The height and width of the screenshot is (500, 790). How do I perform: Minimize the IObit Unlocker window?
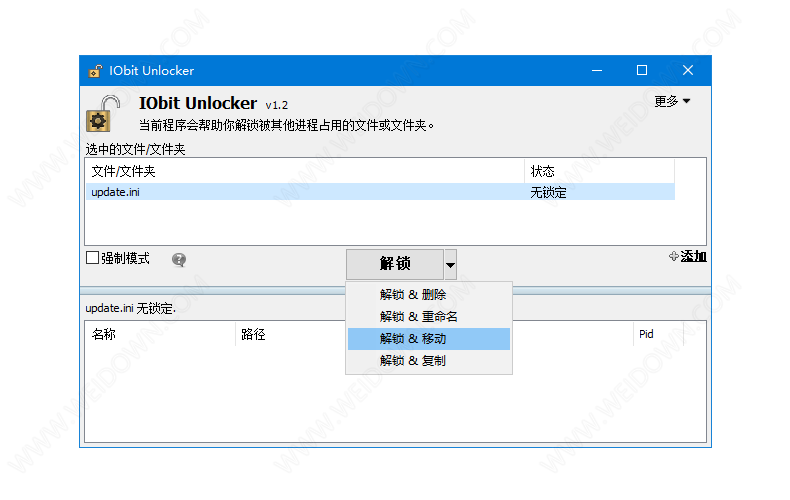click(x=597, y=71)
